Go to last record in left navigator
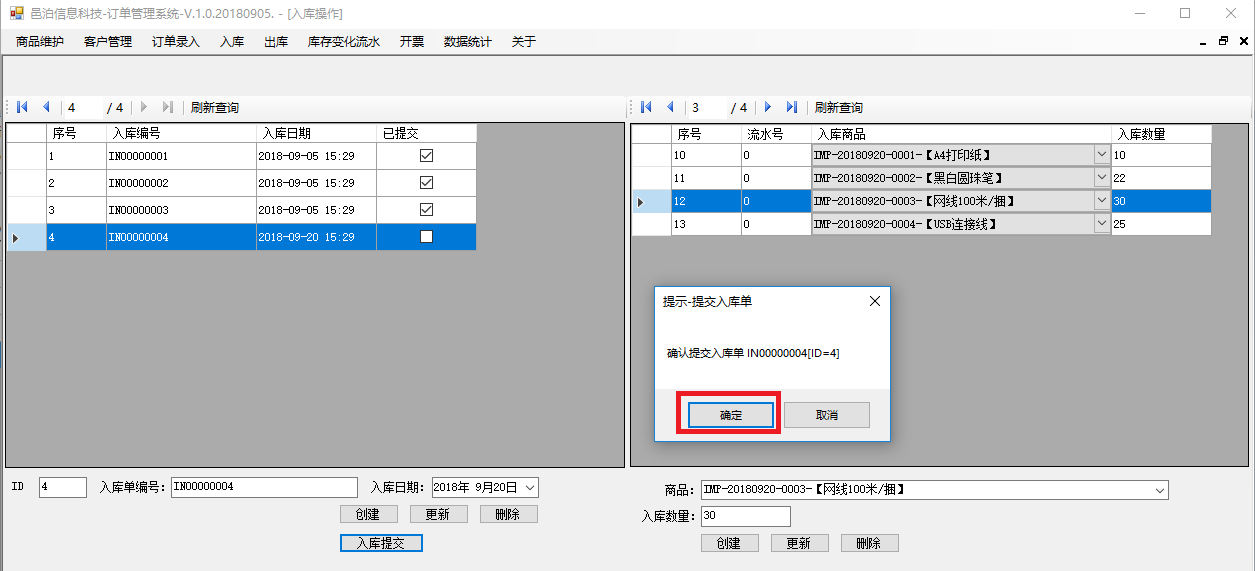Image resolution: width=1255 pixels, height=571 pixels. (x=168, y=107)
